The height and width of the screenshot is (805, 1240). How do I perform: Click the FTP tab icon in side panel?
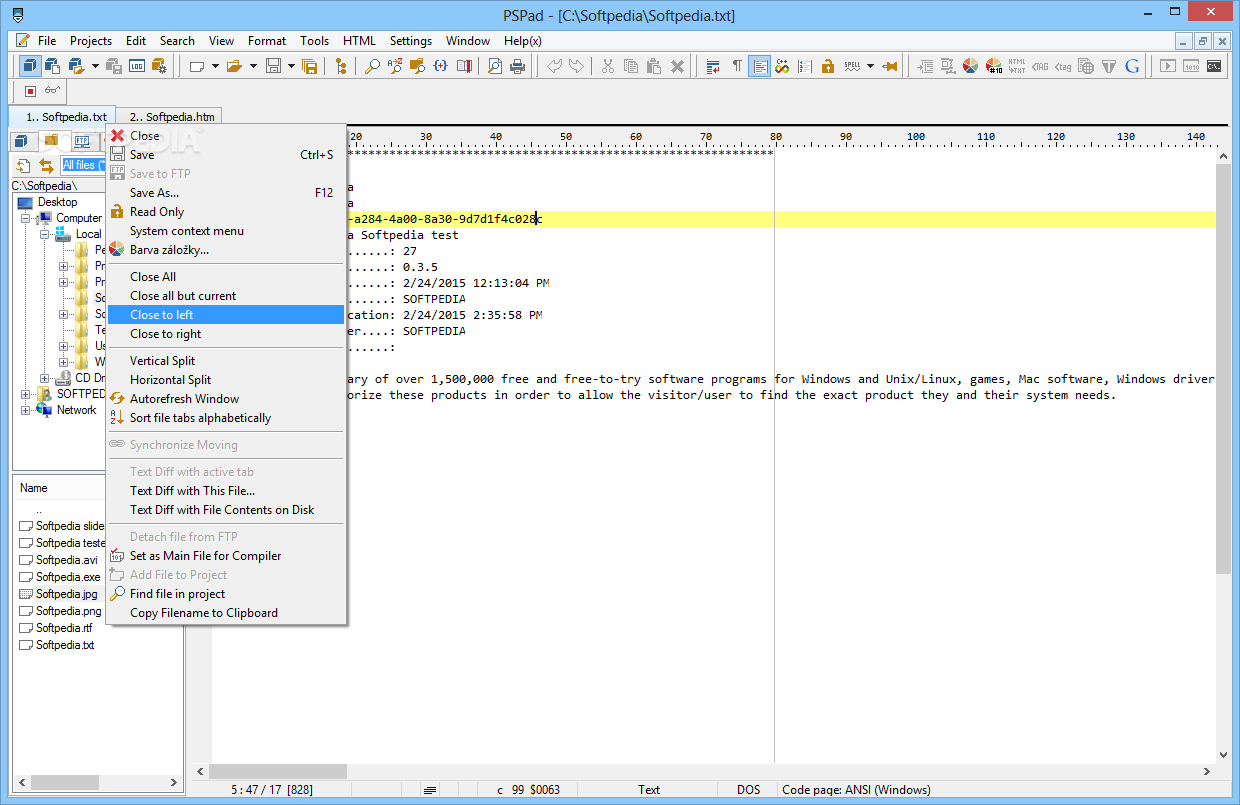click(82, 140)
